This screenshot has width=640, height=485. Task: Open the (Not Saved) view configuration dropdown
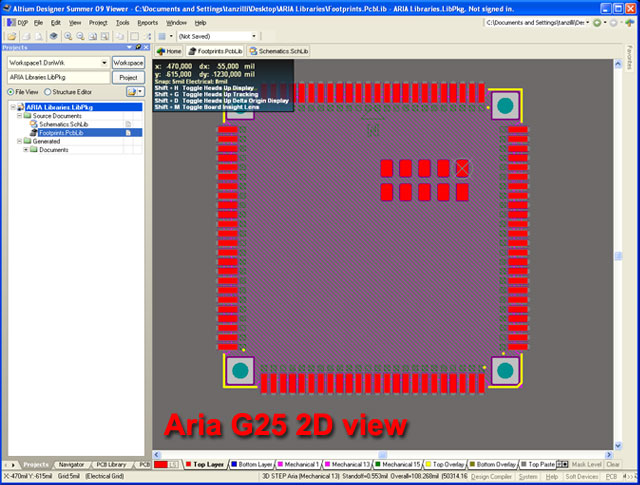click(253, 36)
